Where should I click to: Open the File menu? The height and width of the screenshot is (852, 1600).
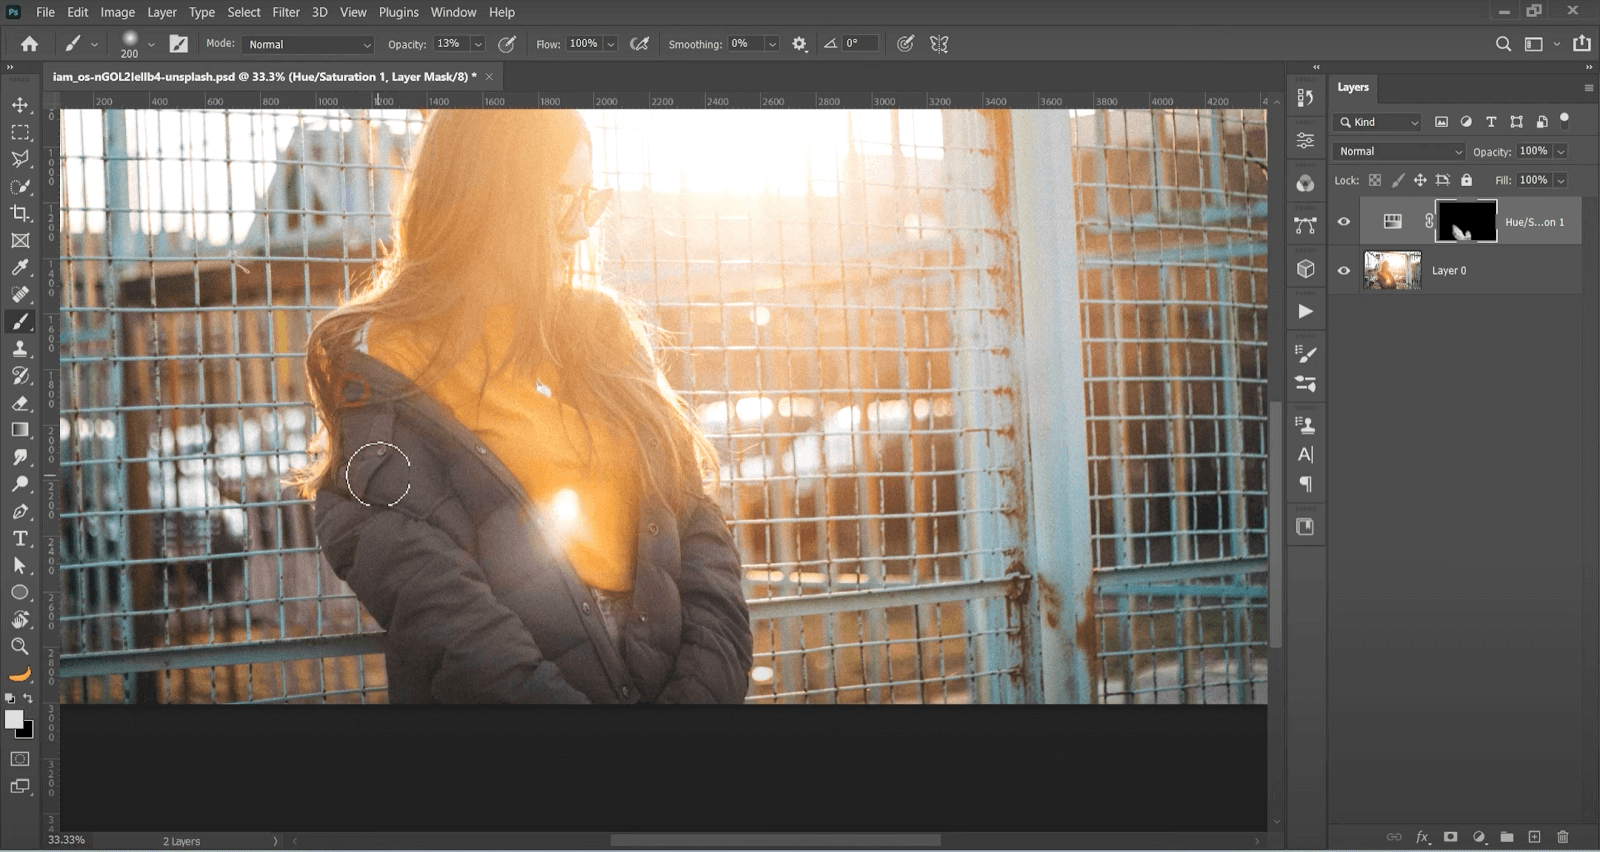pyautogui.click(x=45, y=12)
